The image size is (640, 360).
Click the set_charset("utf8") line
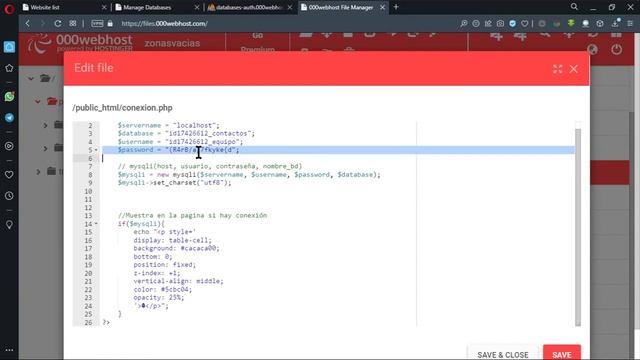point(174,183)
